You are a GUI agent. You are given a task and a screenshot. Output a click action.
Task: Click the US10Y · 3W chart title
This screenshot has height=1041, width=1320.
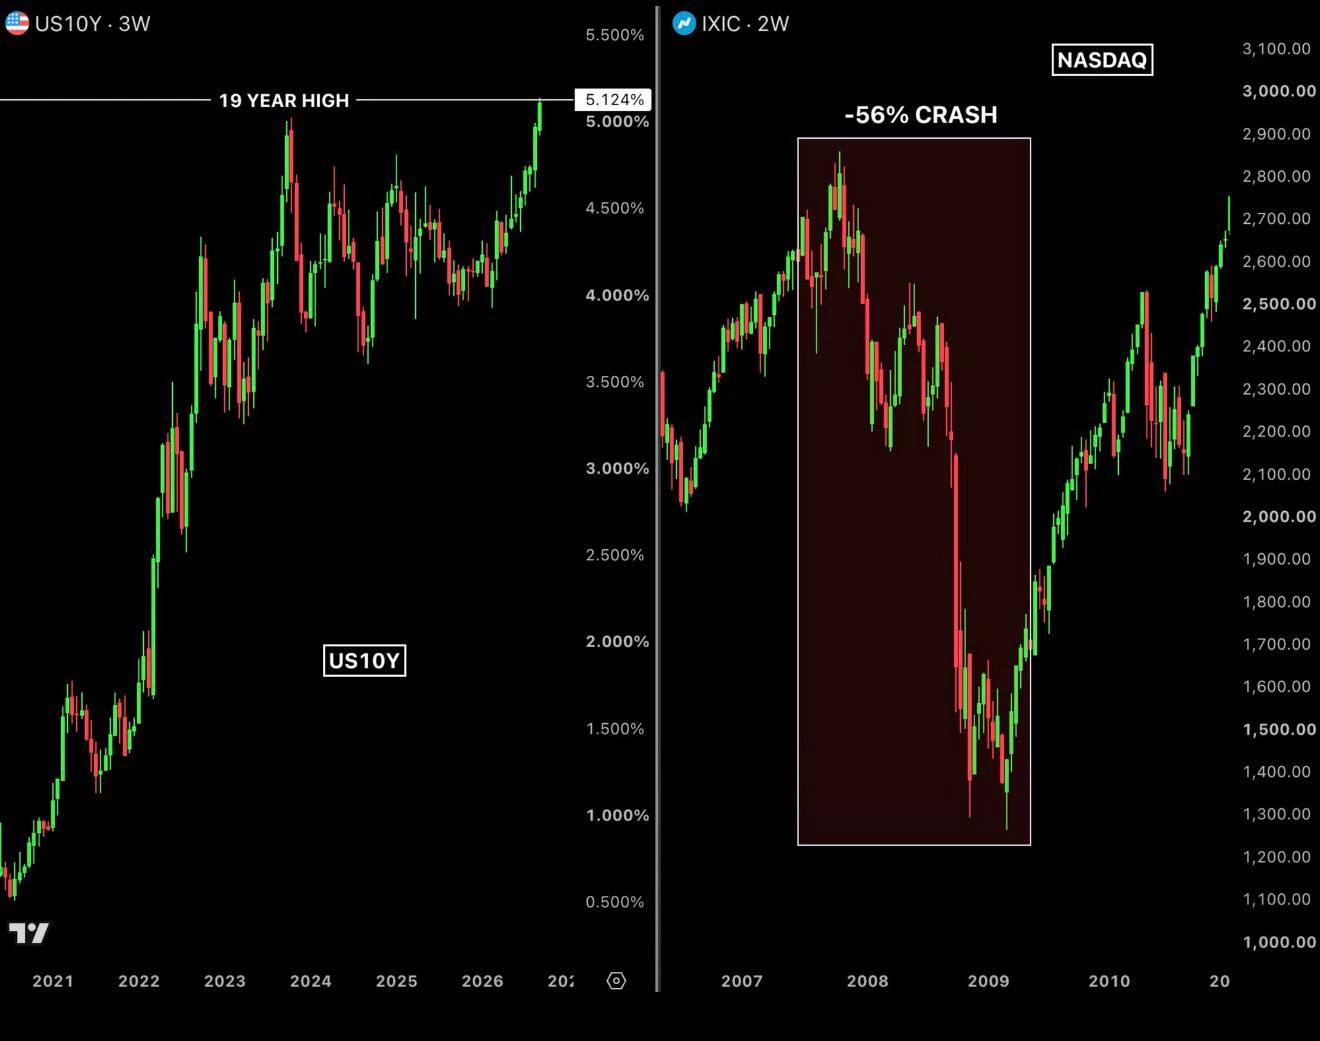[x=92, y=24]
